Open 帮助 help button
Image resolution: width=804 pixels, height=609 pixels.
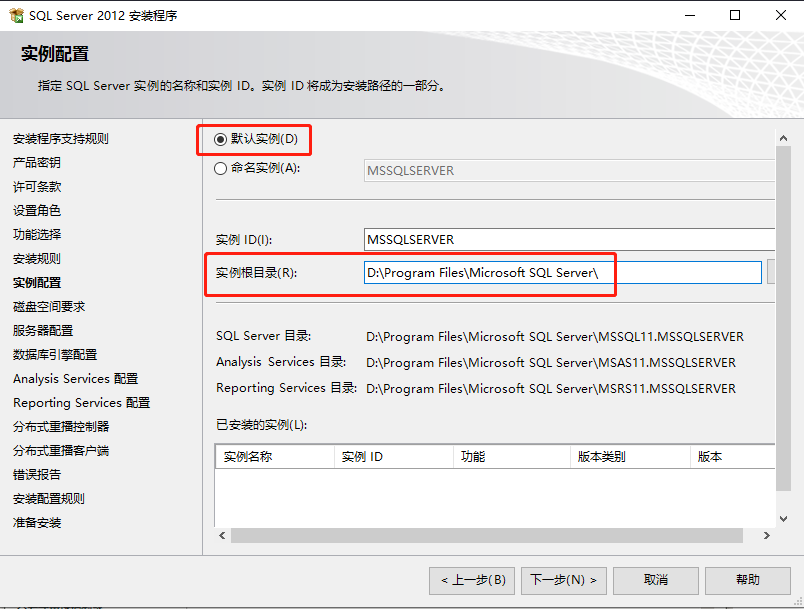pos(748,580)
